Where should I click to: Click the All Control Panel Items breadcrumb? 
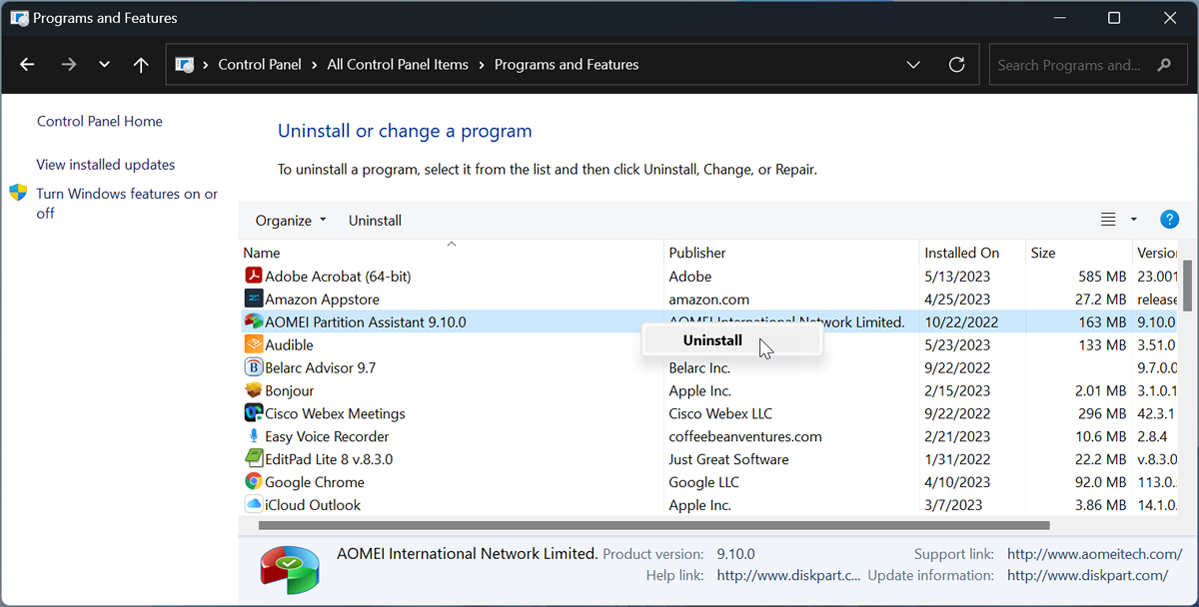[397, 64]
